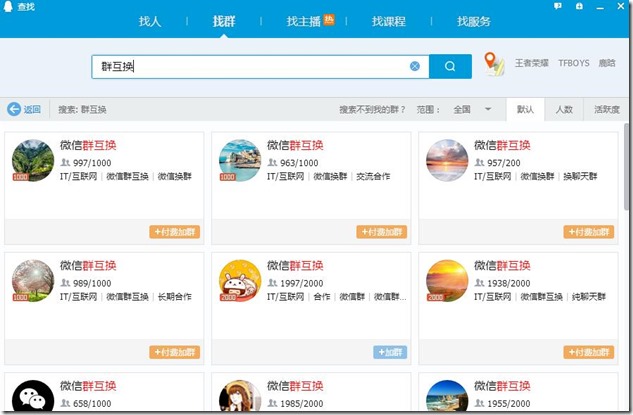The width and height of the screenshot is (633, 415).
Task: Click the 王者荣耀 hot search link
Action: (x=531, y=63)
